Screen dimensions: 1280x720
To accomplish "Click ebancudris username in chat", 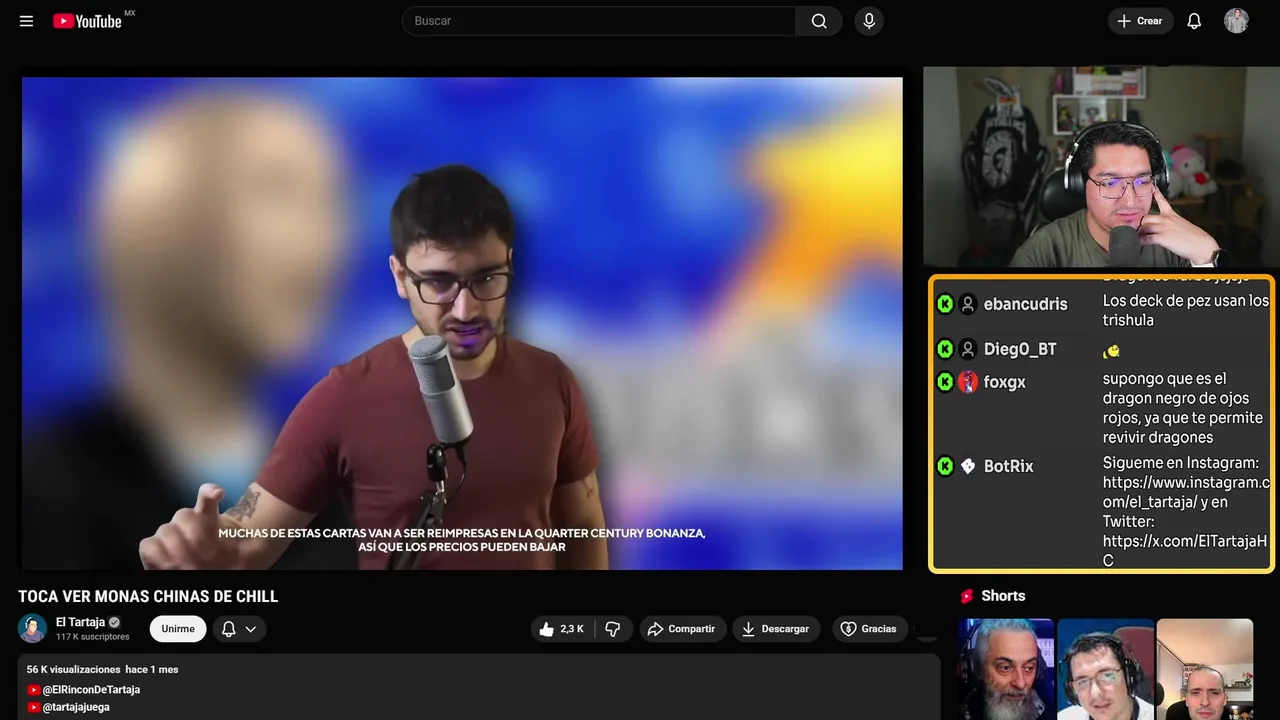I will (x=1026, y=304).
